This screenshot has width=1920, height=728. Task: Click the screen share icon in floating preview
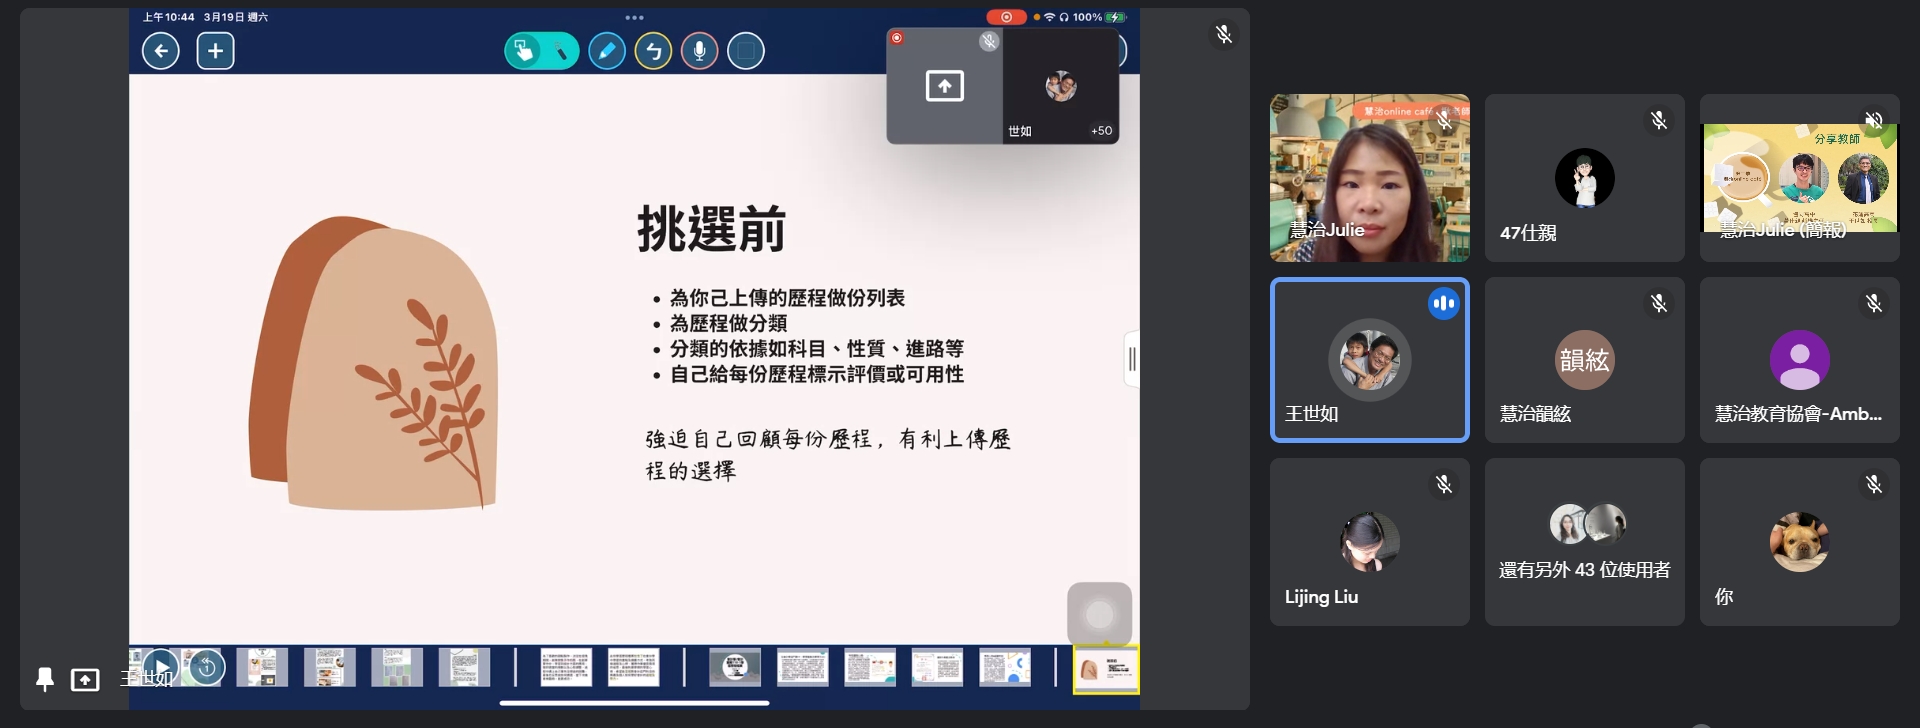tap(944, 86)
